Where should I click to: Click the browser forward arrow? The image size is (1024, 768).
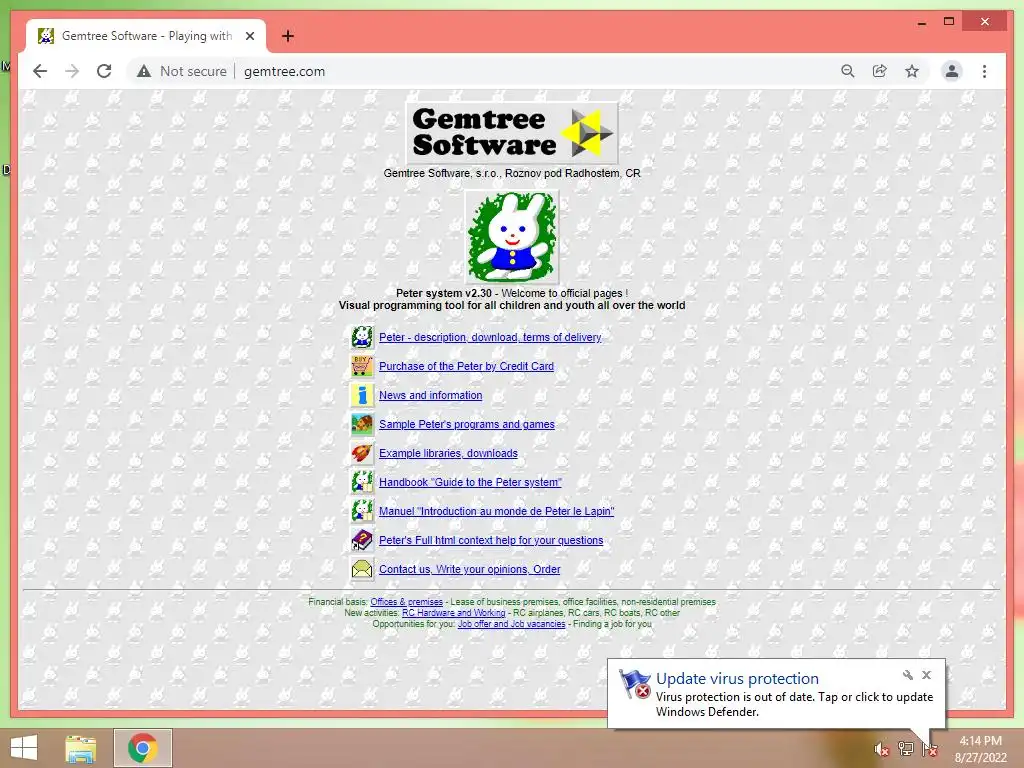72,71
